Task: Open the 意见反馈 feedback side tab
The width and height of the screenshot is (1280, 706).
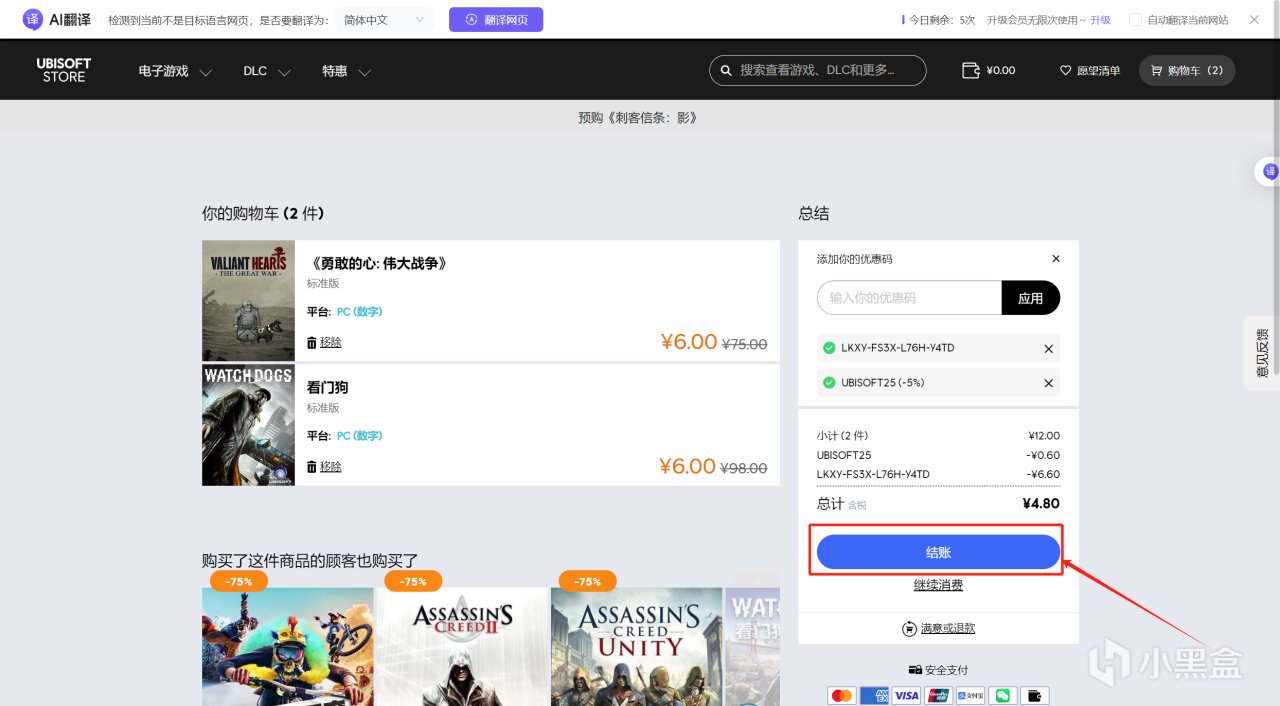Action: pyautogui.click(x=1262, y=353)
